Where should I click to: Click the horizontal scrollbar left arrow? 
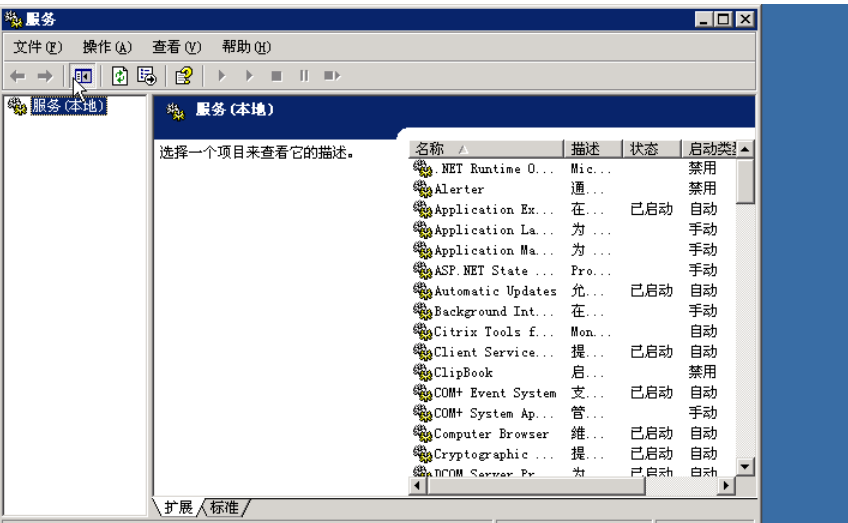coord(418,486)
